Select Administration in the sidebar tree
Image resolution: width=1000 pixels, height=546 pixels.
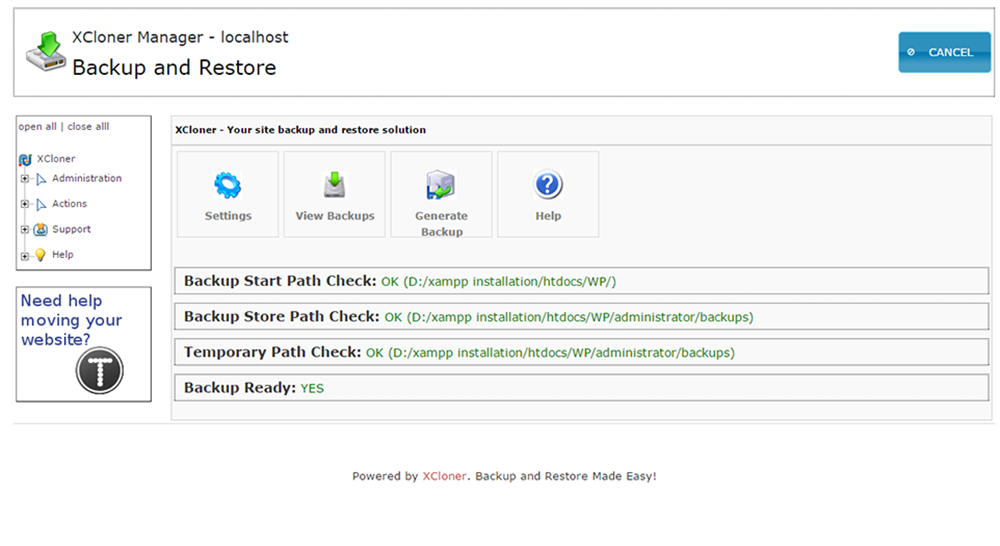[x=87, y=179]
